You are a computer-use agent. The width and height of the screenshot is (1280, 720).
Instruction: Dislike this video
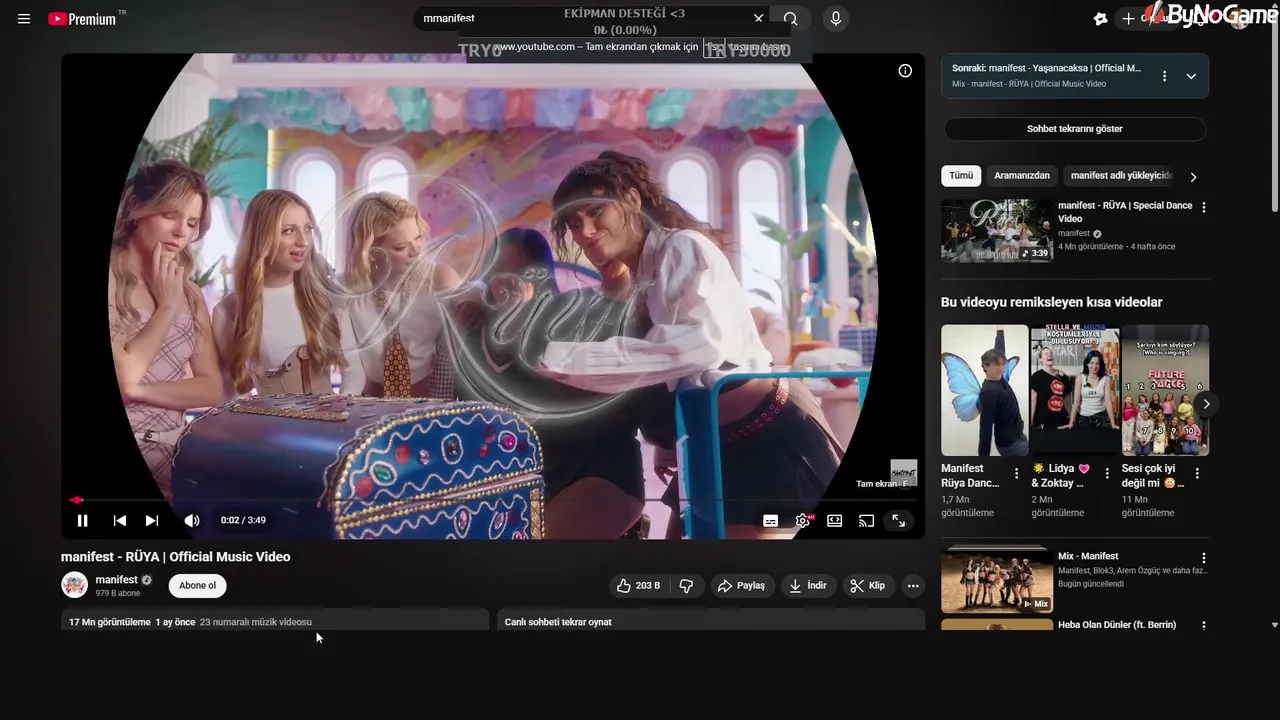point(686,585)
